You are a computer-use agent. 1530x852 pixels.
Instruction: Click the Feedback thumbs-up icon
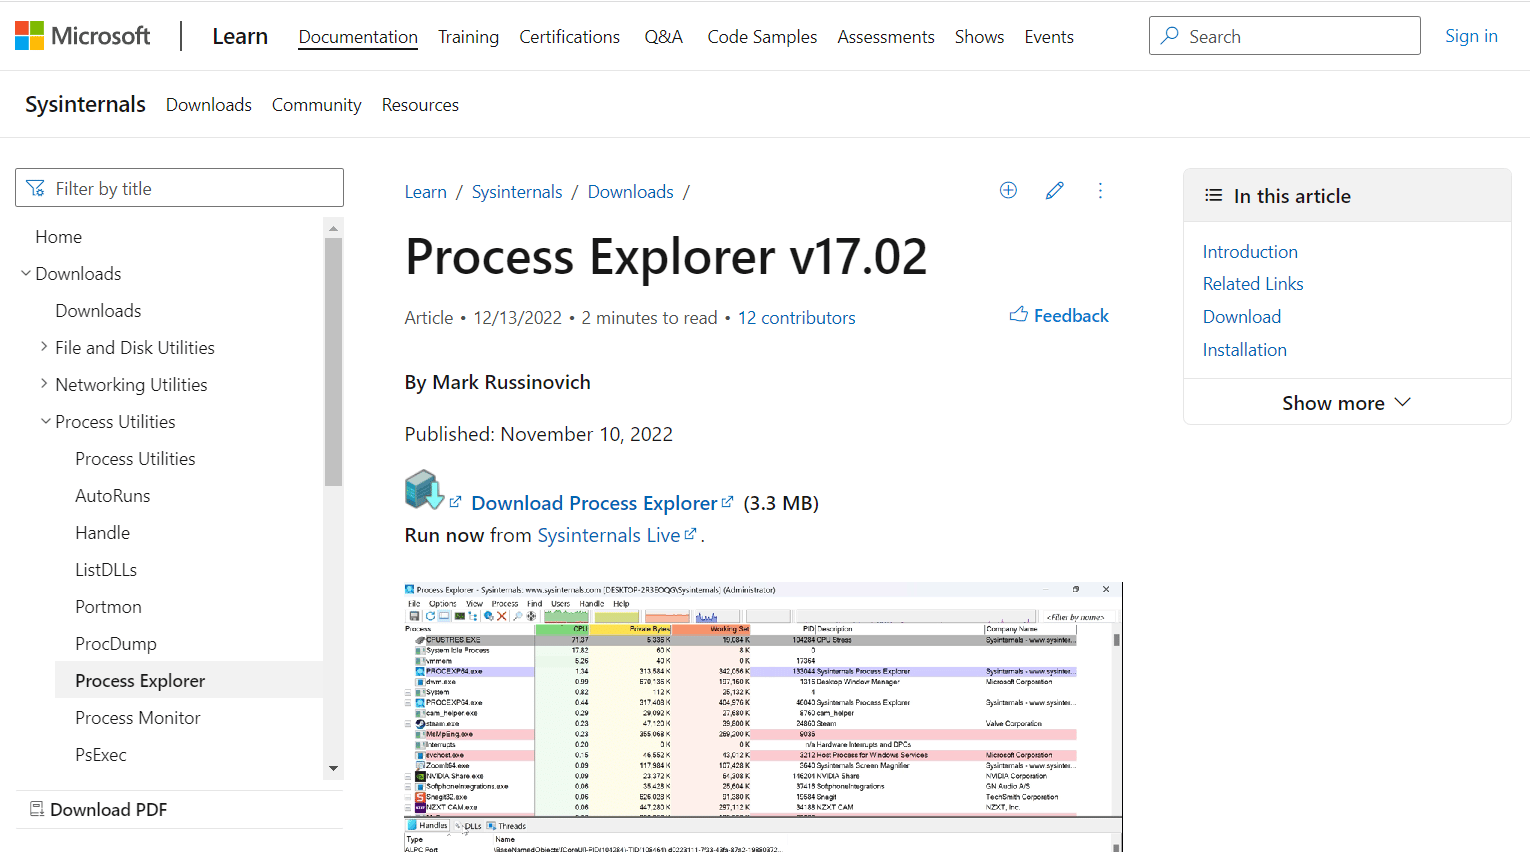pos(1019,315)
